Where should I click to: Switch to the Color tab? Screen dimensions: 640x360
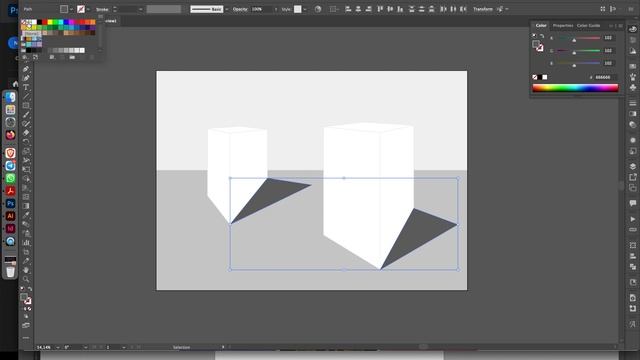click(x=541, y=25)
